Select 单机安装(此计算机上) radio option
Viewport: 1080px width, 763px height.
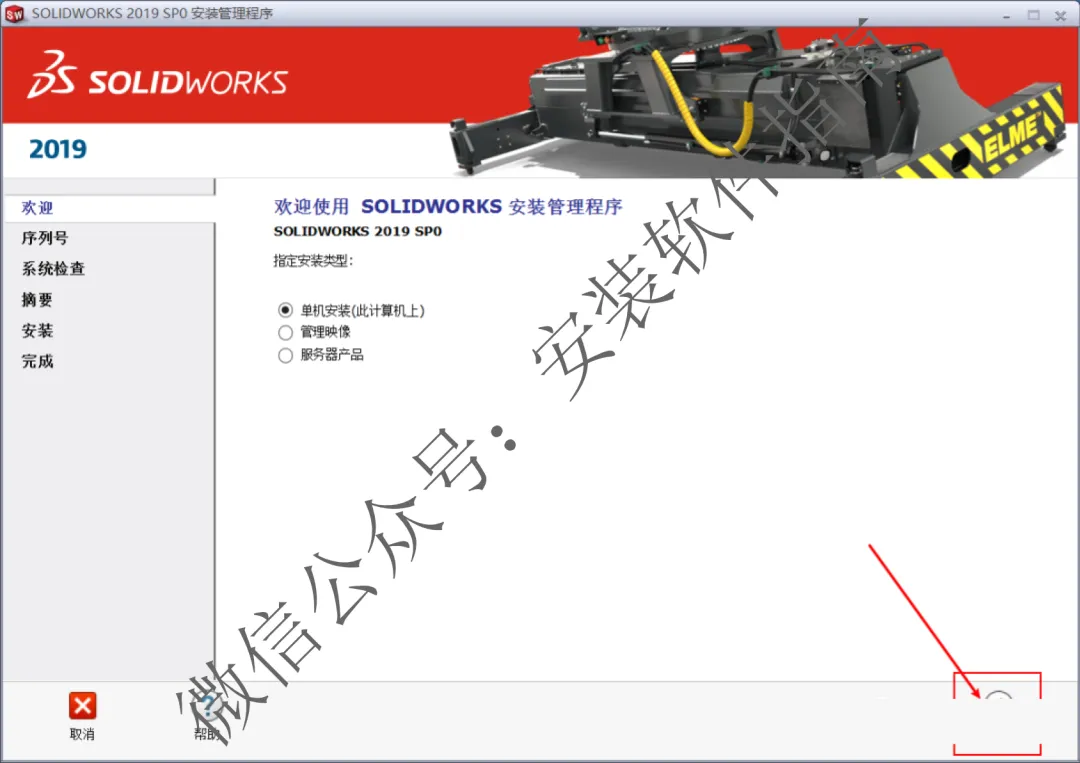285,310
